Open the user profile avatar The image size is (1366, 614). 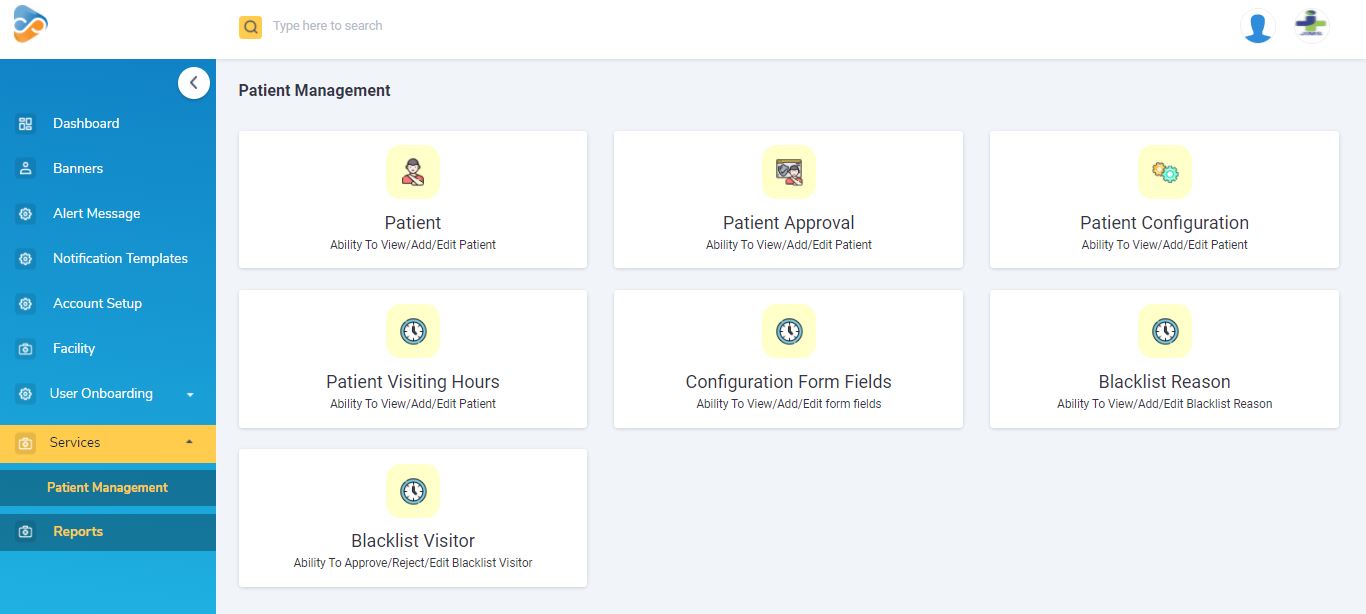point(1258,26)
